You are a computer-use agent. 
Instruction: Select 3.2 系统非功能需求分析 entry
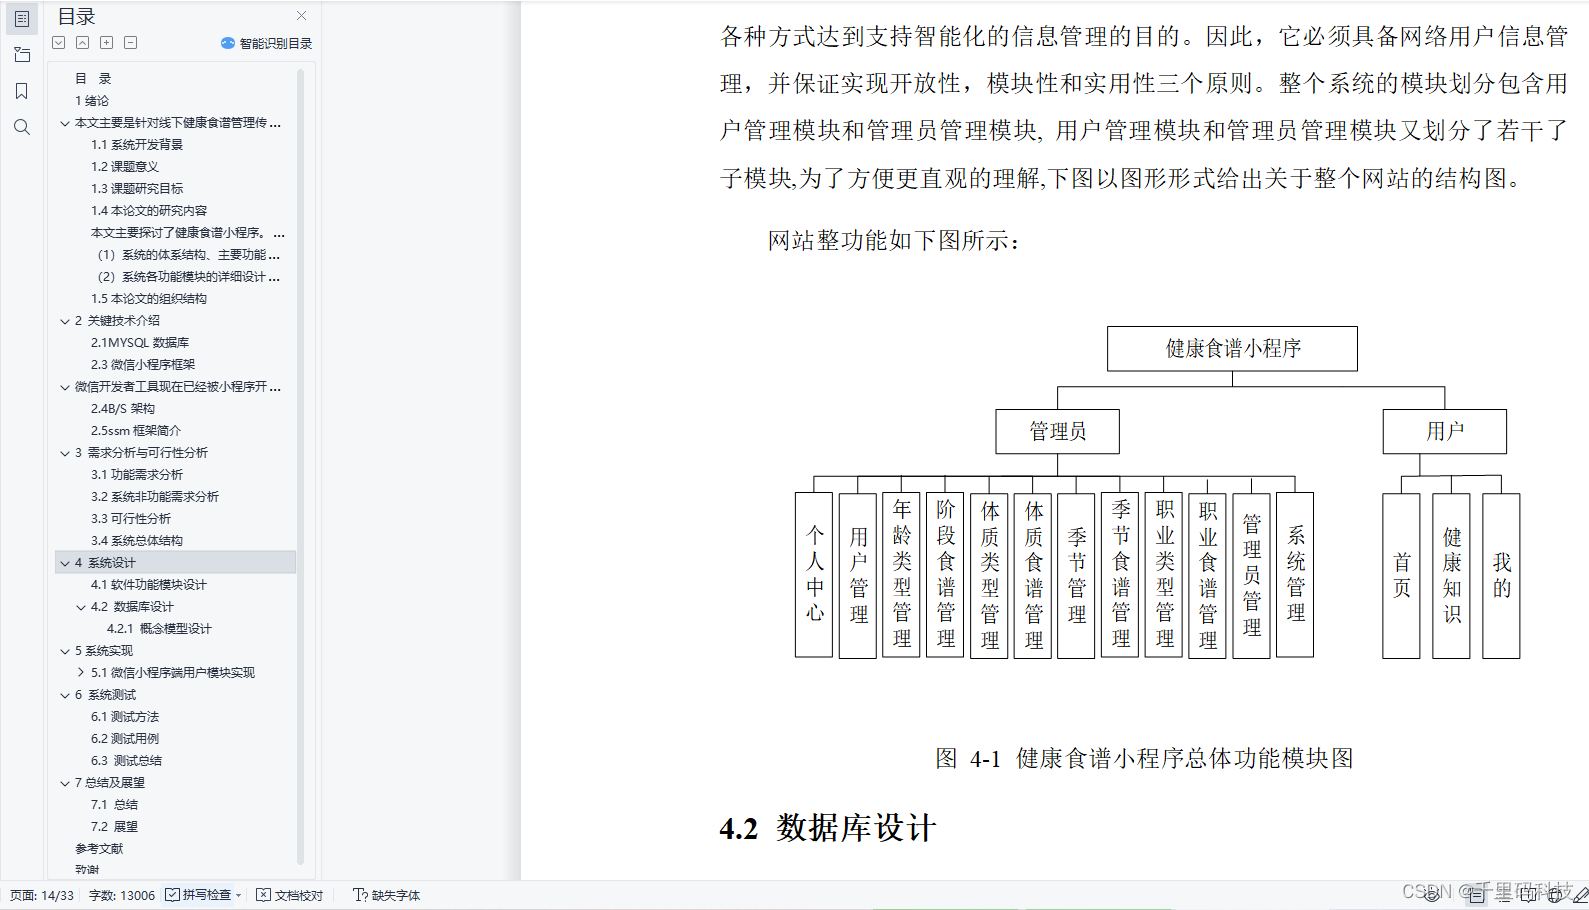click(155, 497)
